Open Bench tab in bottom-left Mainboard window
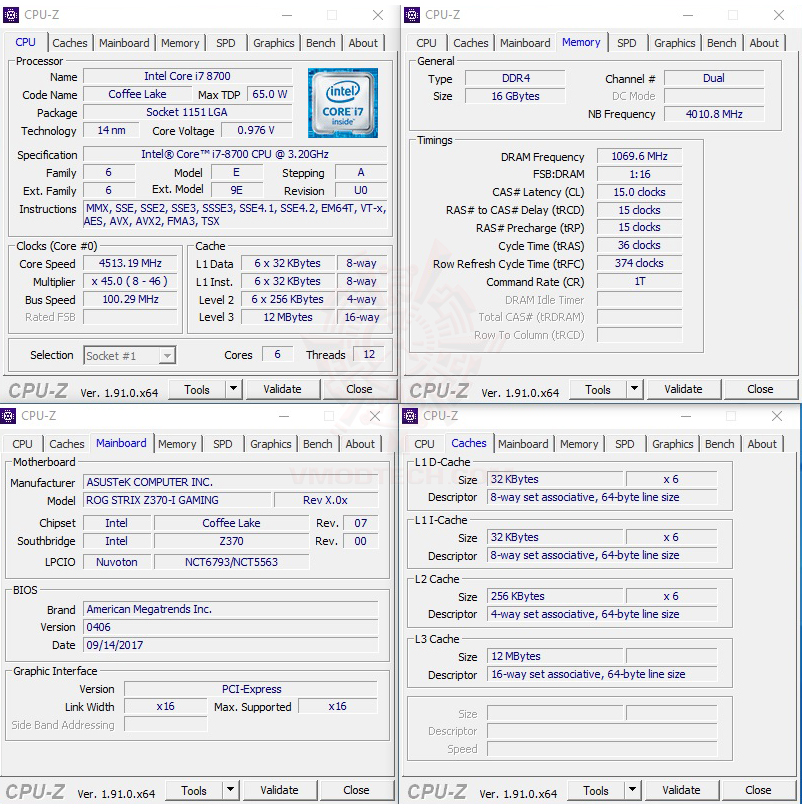The image size is (802, 810). tap(318, 444)
